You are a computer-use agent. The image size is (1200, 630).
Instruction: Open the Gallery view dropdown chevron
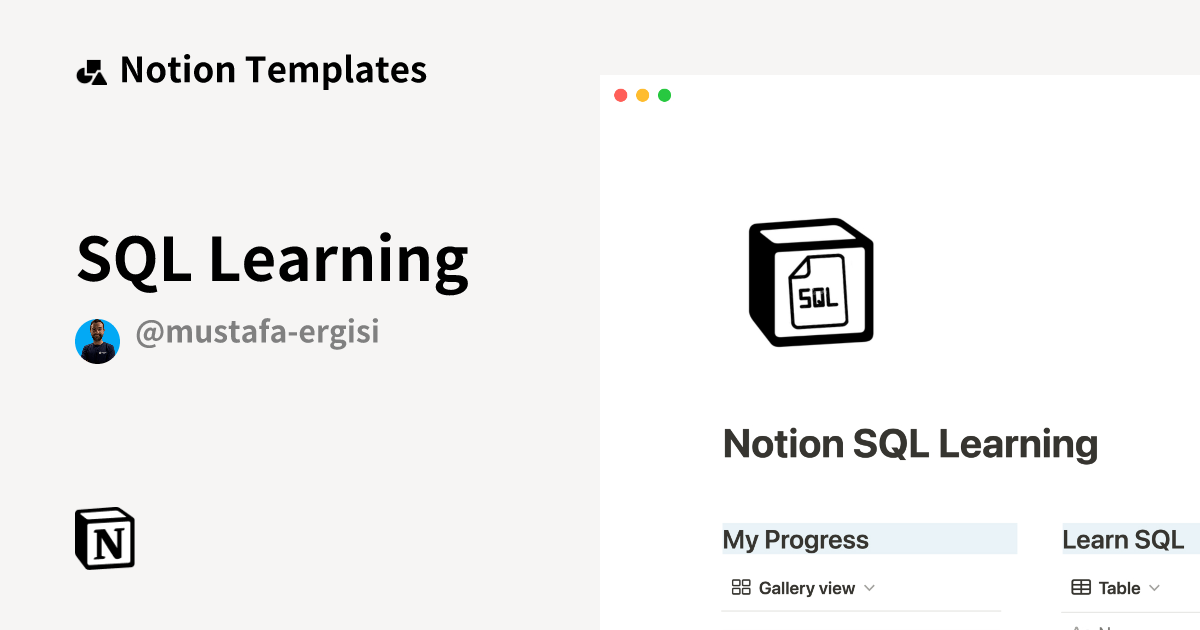click(869, 589)
